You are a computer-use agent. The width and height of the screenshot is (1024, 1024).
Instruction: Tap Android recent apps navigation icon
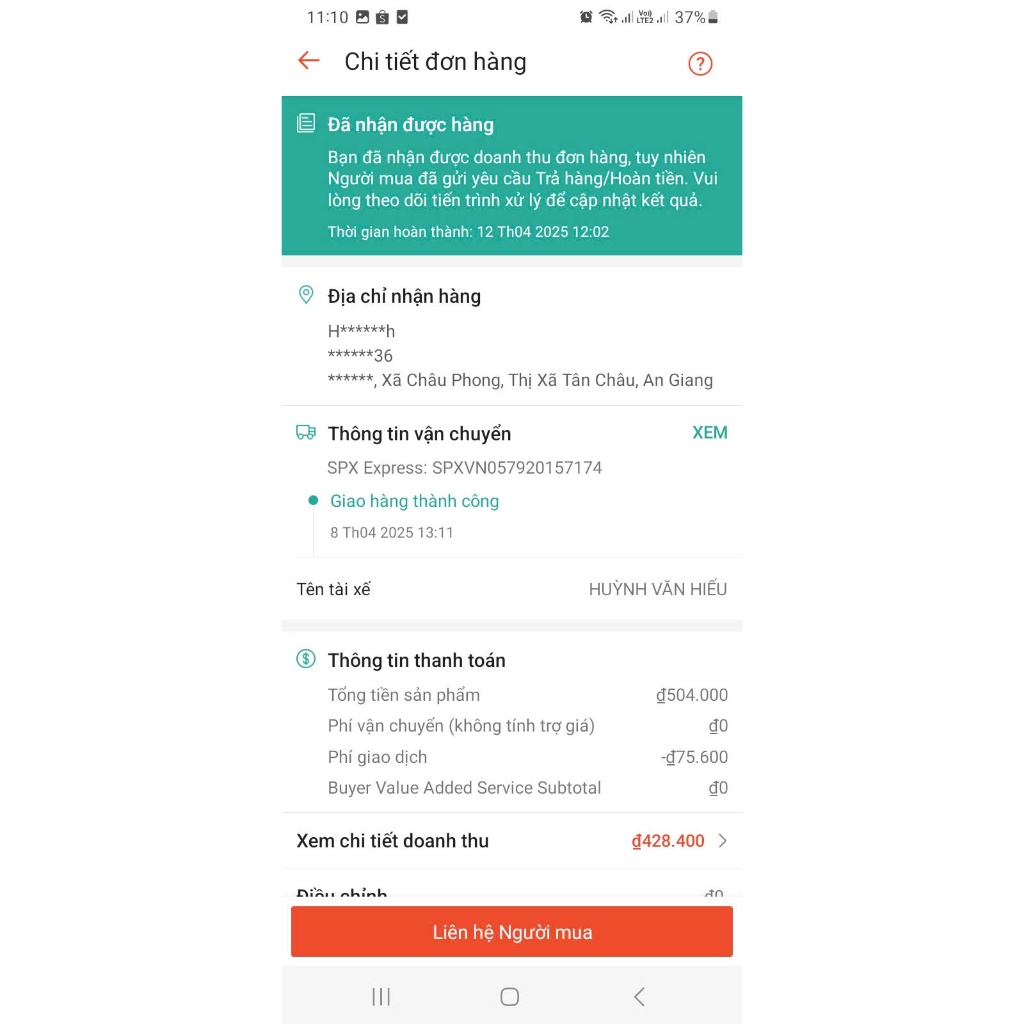[381, 997]
